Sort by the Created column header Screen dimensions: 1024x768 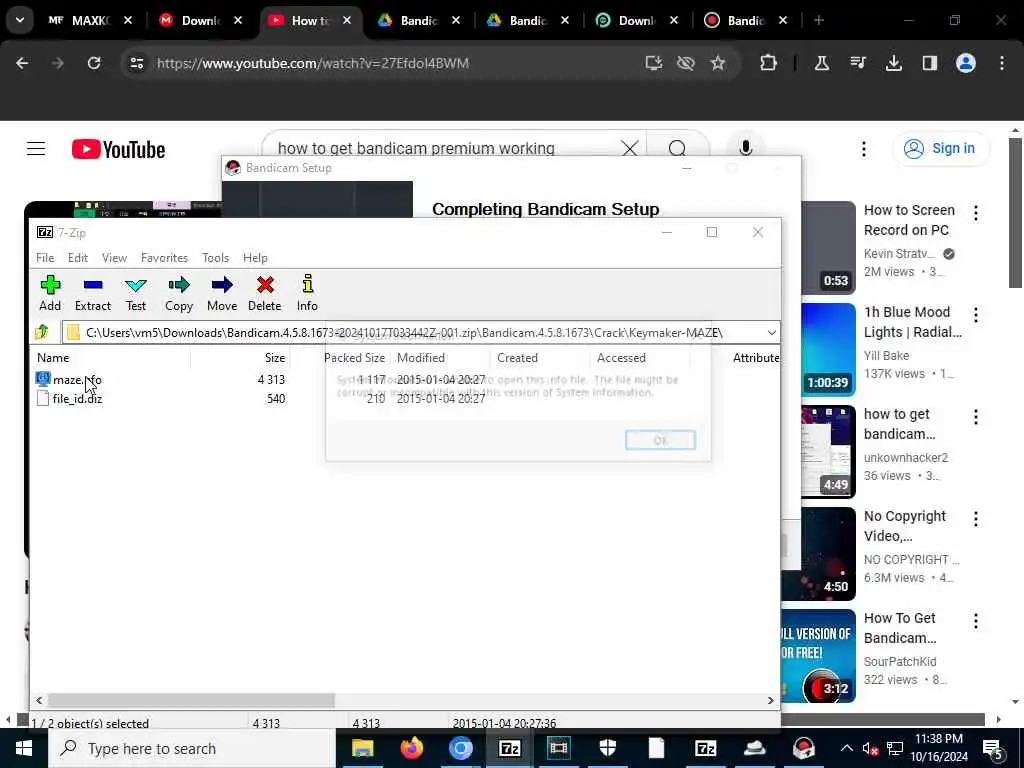pyautogui.click(x=517, y=358)
